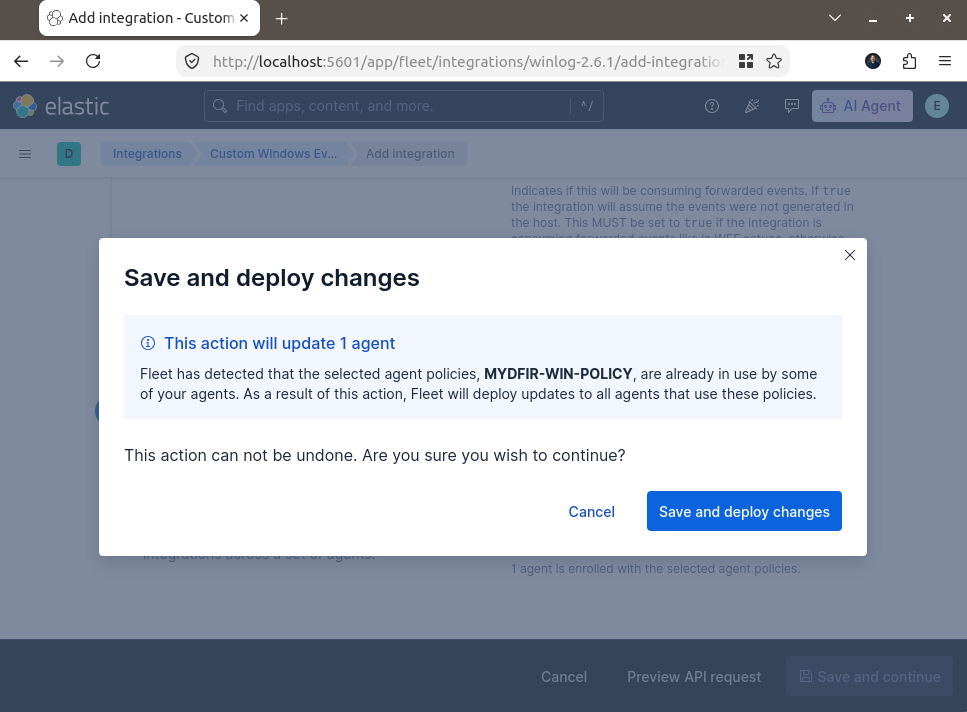List all tabs dropdown arrow

pyautogui.click(x=835, y=18)
